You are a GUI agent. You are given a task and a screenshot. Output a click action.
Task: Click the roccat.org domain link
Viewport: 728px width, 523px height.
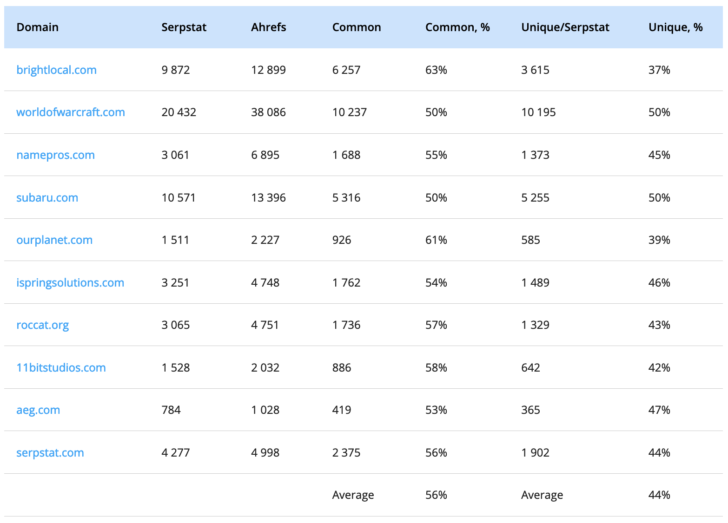click(42, 325)
